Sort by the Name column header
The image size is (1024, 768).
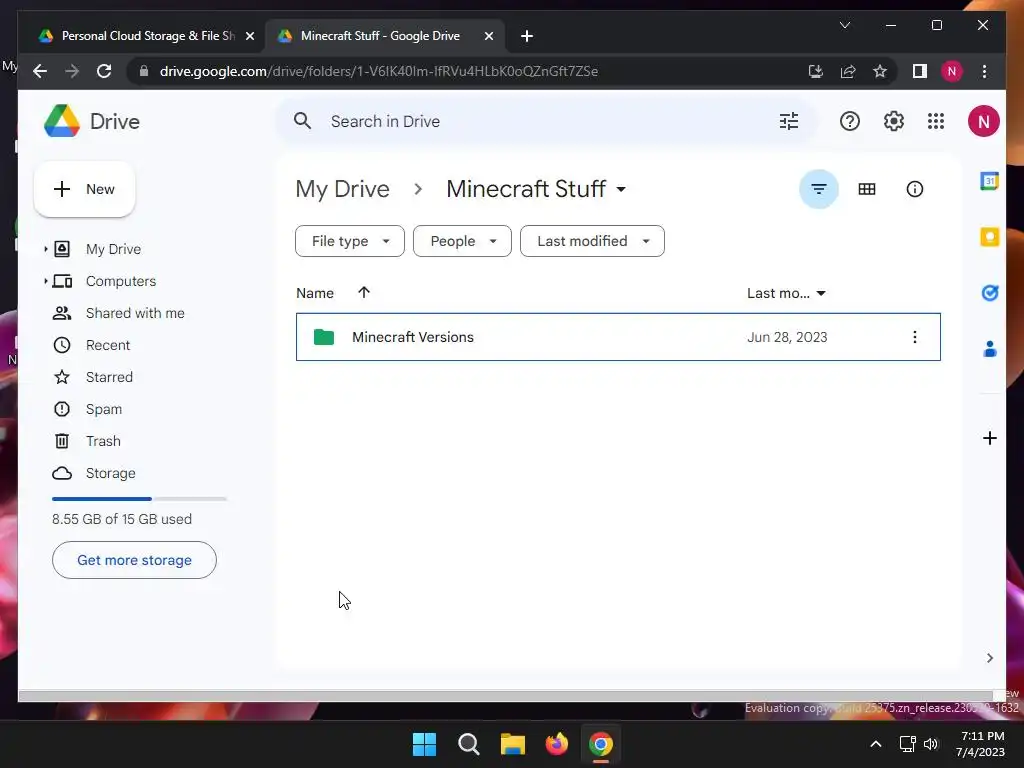315,293
